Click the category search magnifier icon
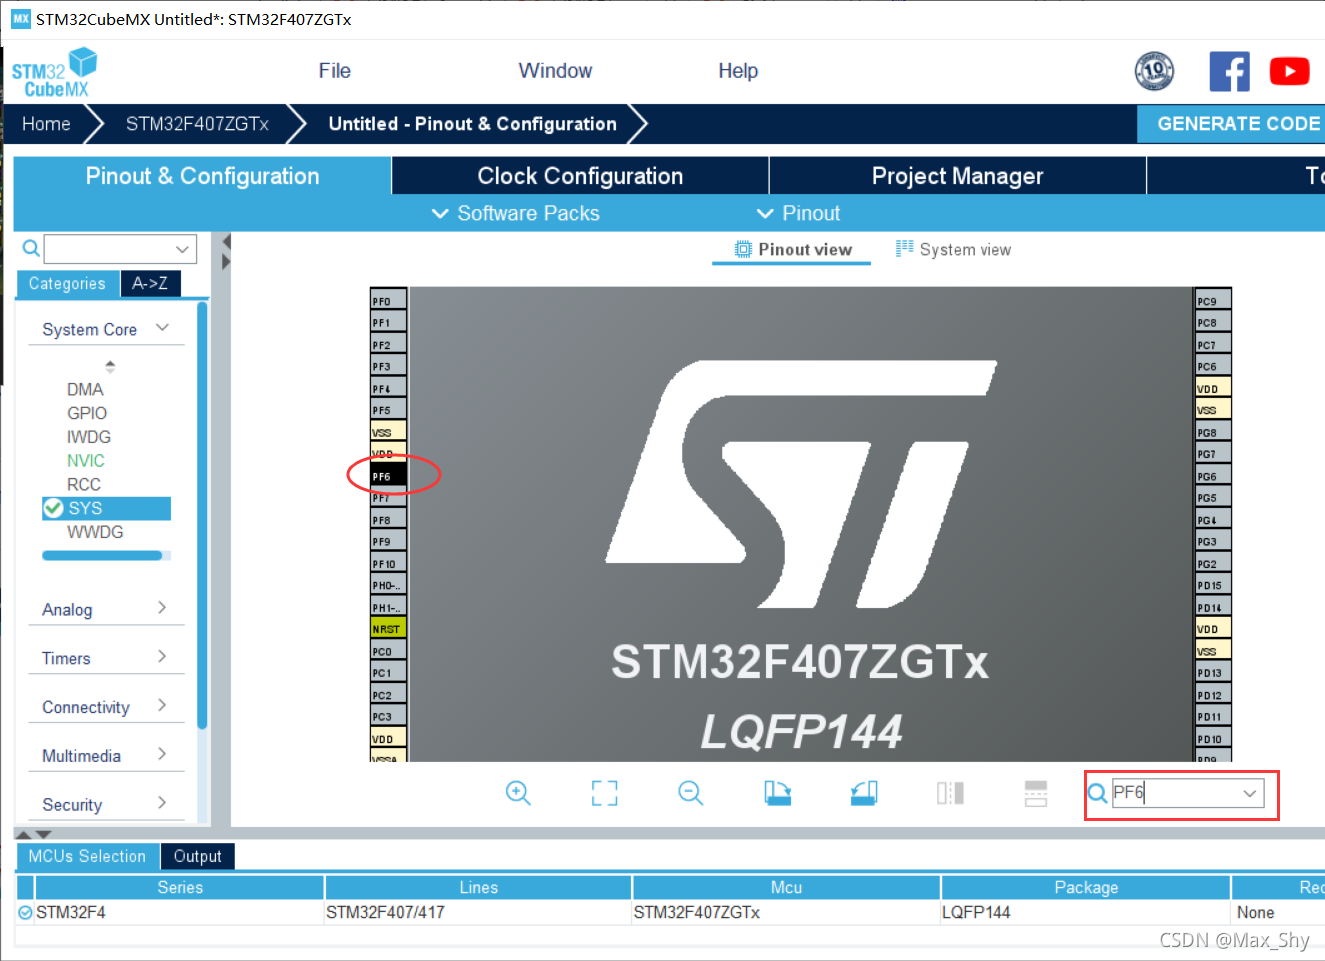Image resolution: width=1325 pixels, height=961 pixels. pos(31,248)
